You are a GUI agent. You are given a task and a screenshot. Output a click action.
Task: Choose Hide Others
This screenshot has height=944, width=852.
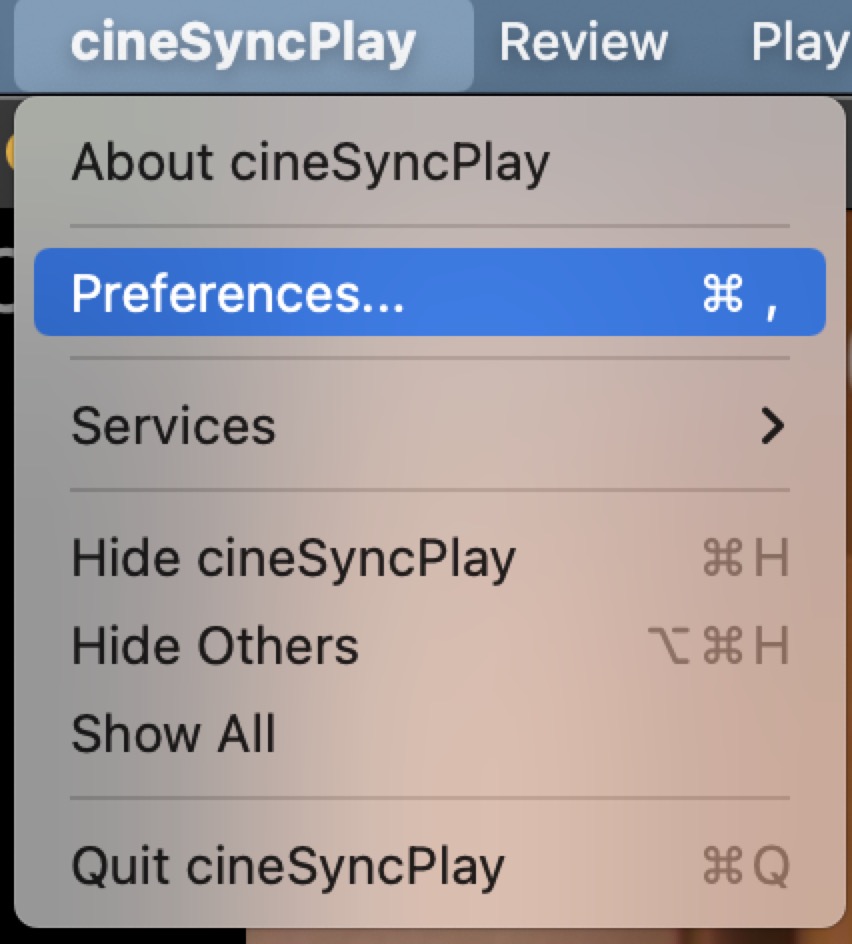tap(430, 646)
